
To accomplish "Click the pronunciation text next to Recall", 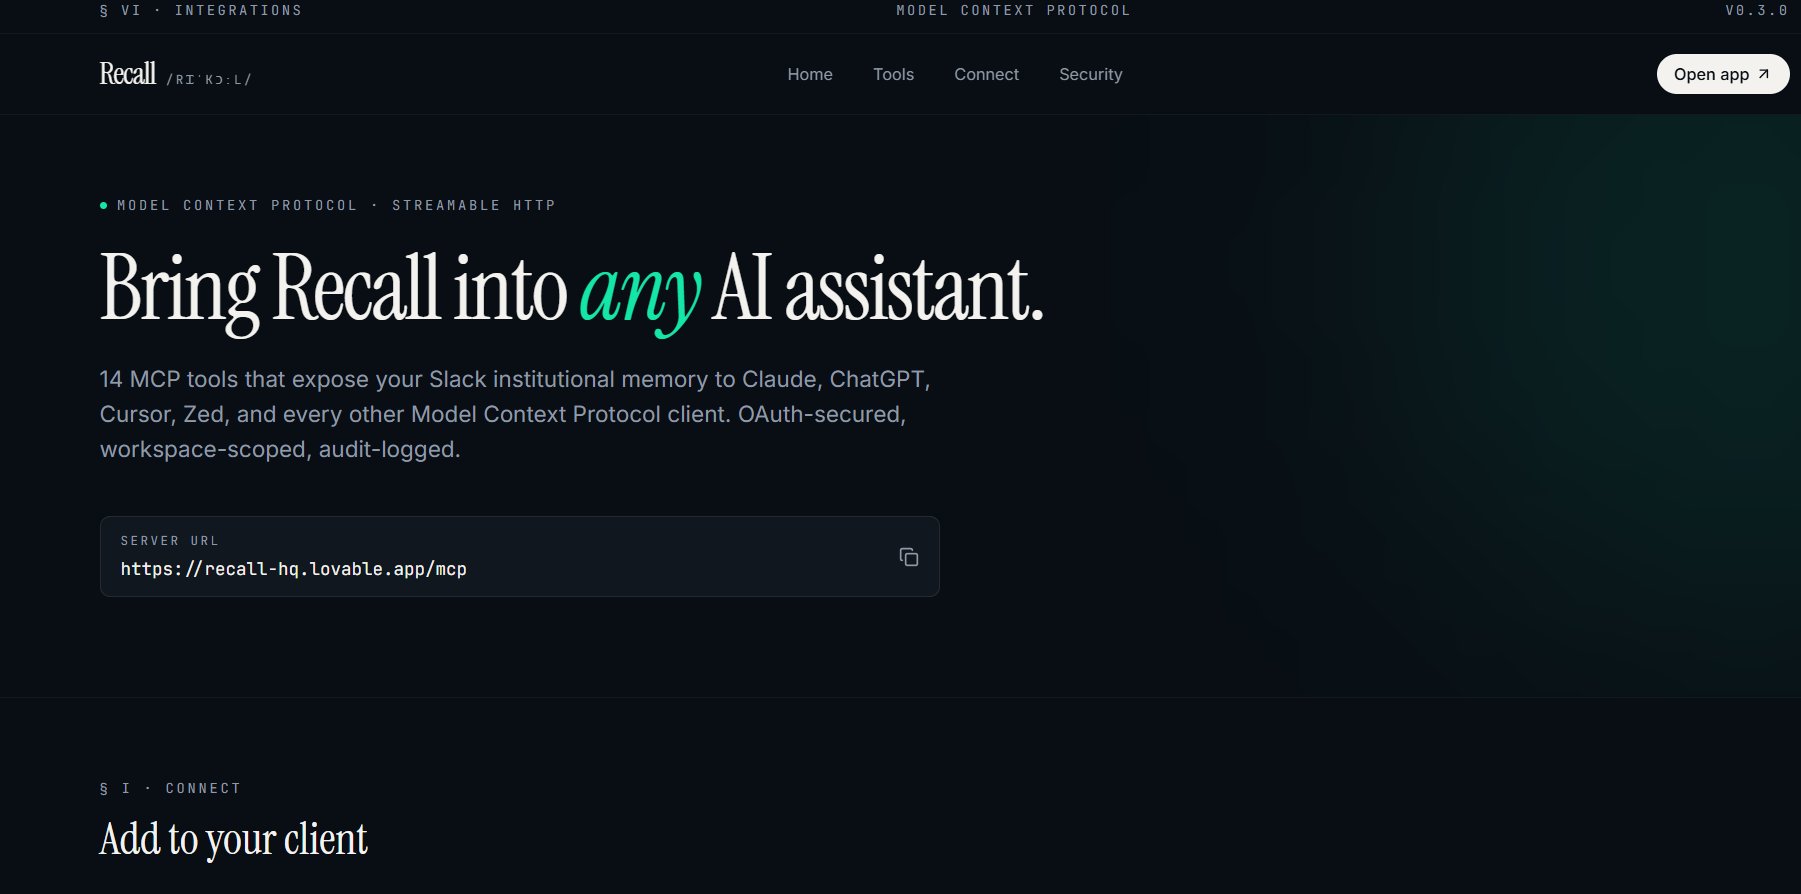I will [x=209, y=79].
